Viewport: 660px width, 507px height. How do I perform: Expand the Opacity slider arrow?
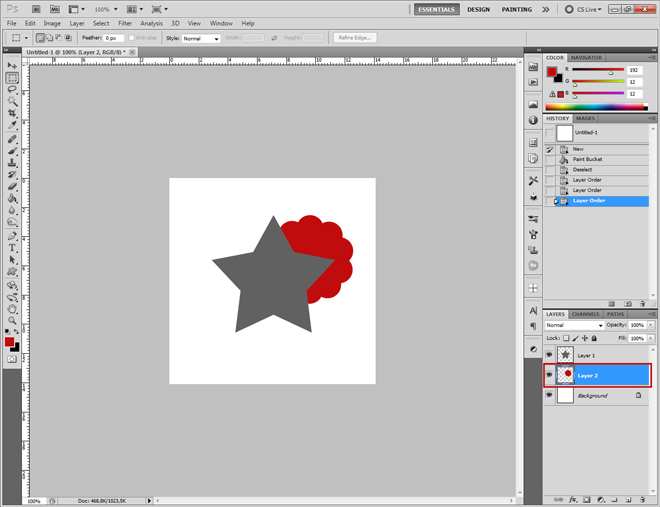pyautogui.click(x=651, y=325)
